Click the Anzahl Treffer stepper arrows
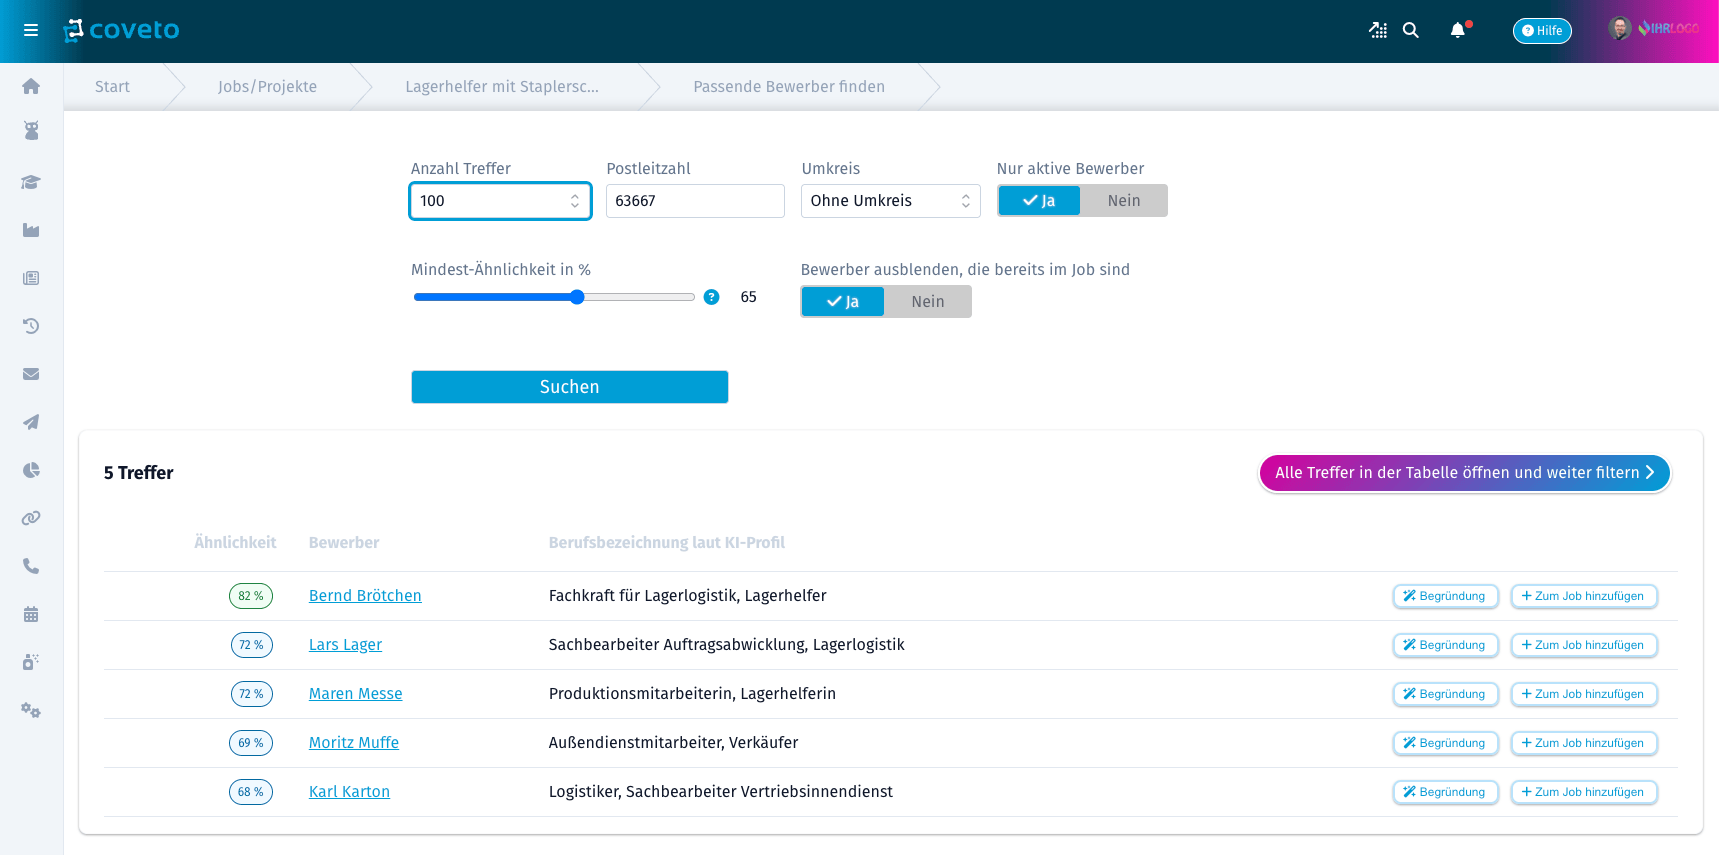 pos(575,201)
